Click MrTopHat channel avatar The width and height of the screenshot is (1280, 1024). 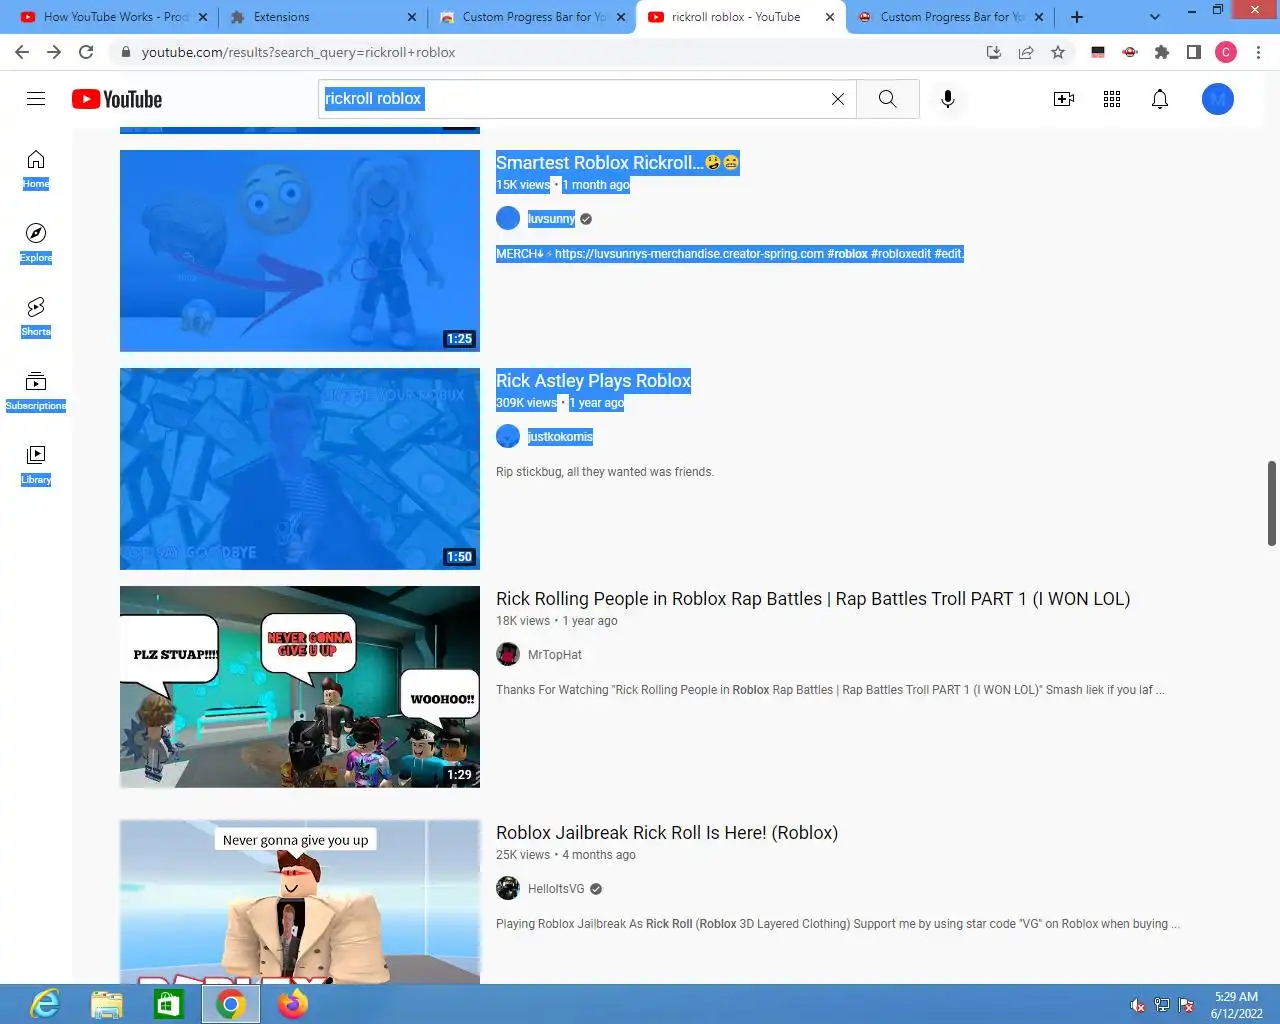(x=508, y=654)
